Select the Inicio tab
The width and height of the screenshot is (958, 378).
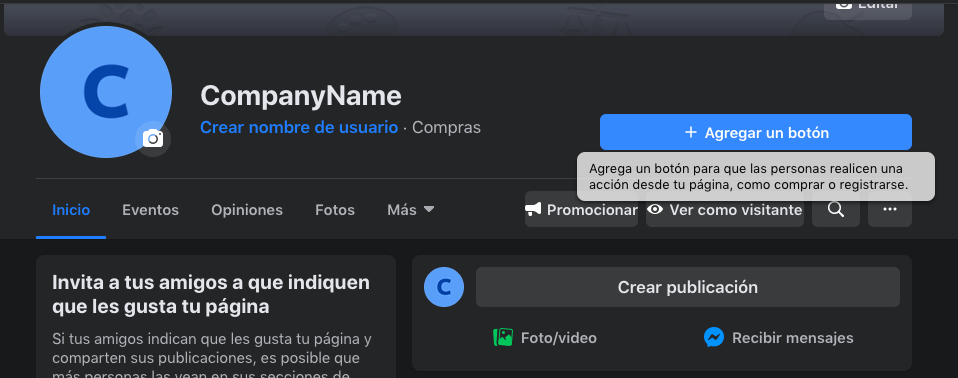pyautogui.click(x=71, y=210)
